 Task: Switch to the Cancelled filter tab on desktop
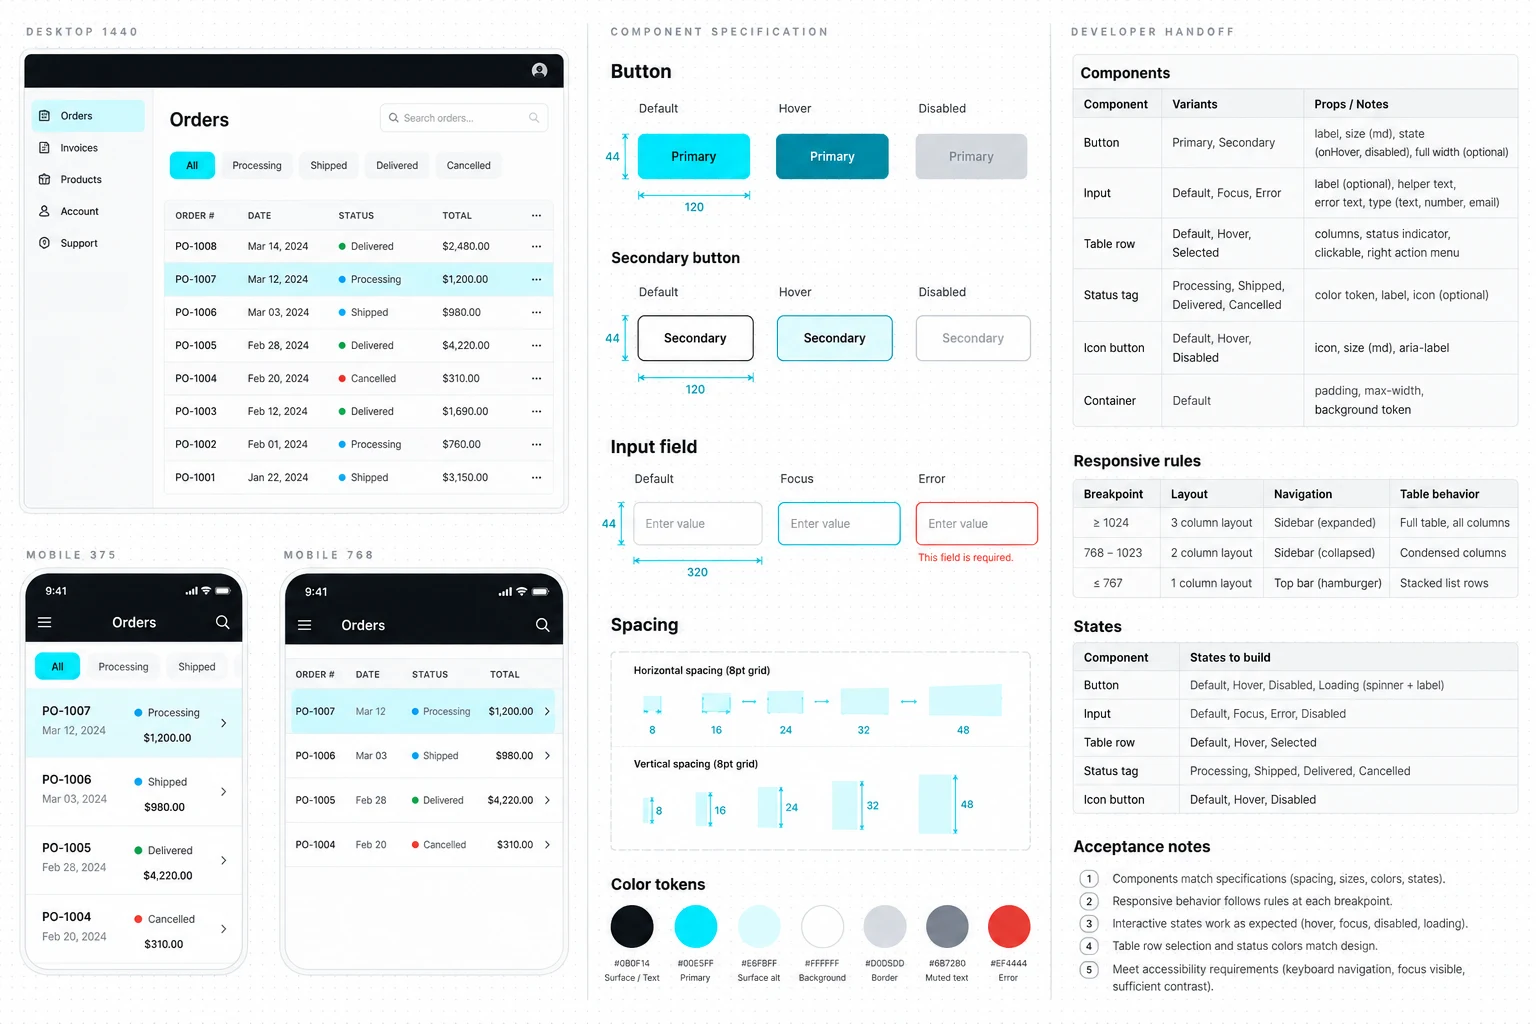469,166
